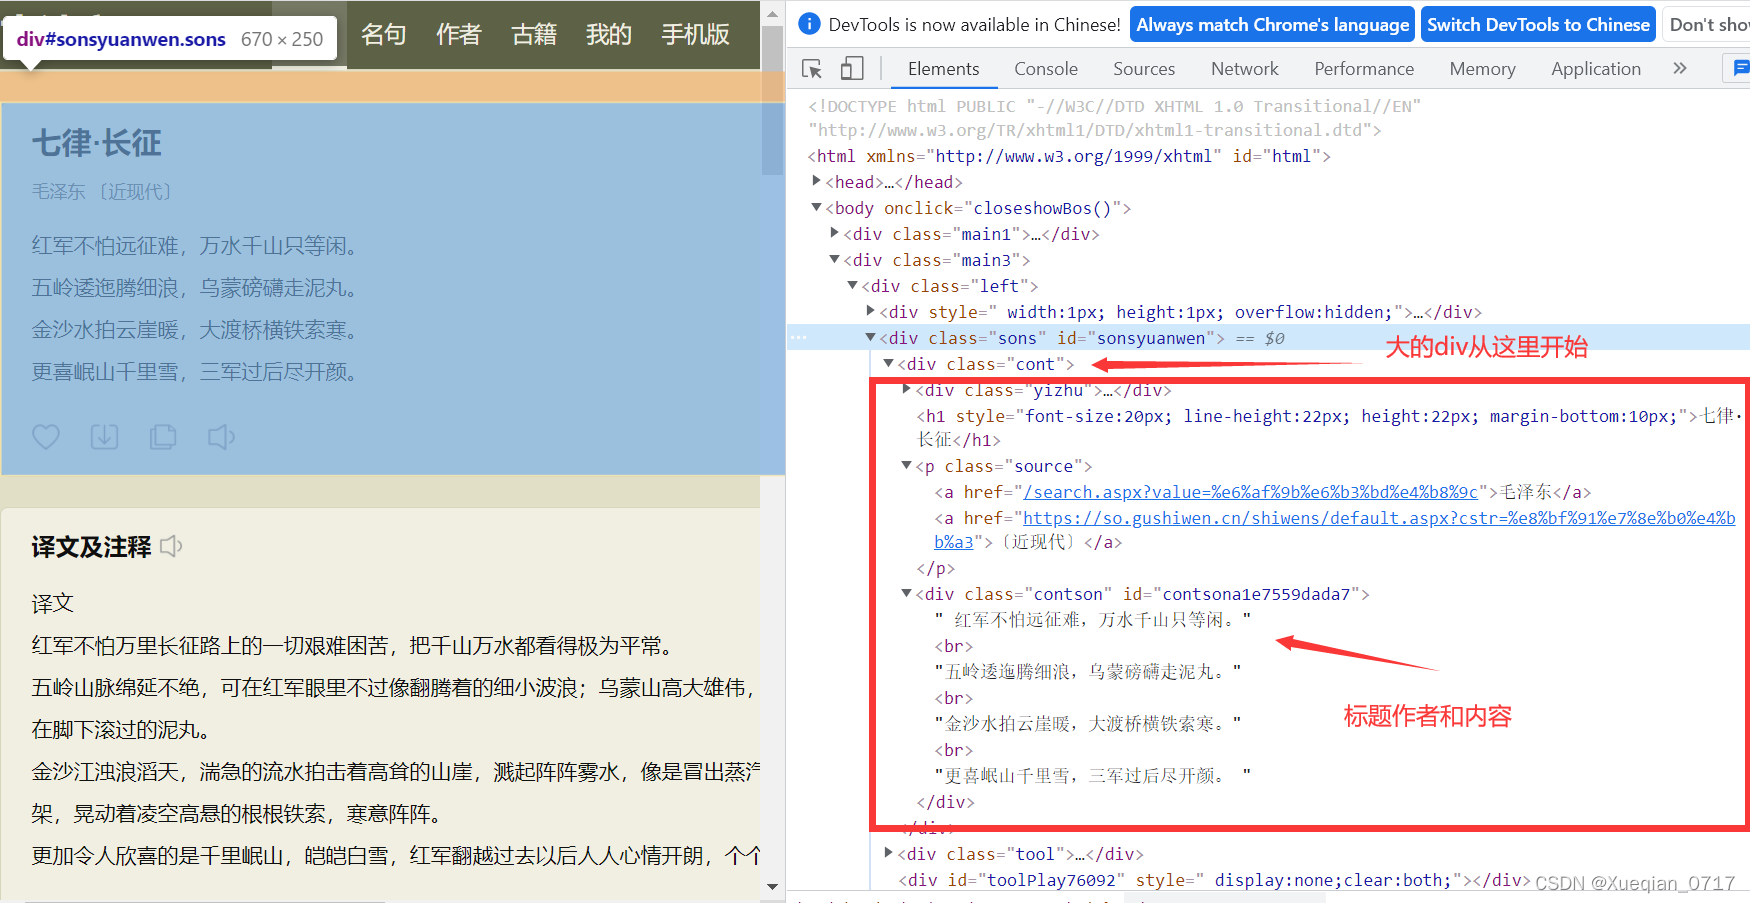Image resolution: width=1750 pixels, height=903 pixels.
Task: Click the page vertical scrollbar thumb
Action: coord(772,101)
